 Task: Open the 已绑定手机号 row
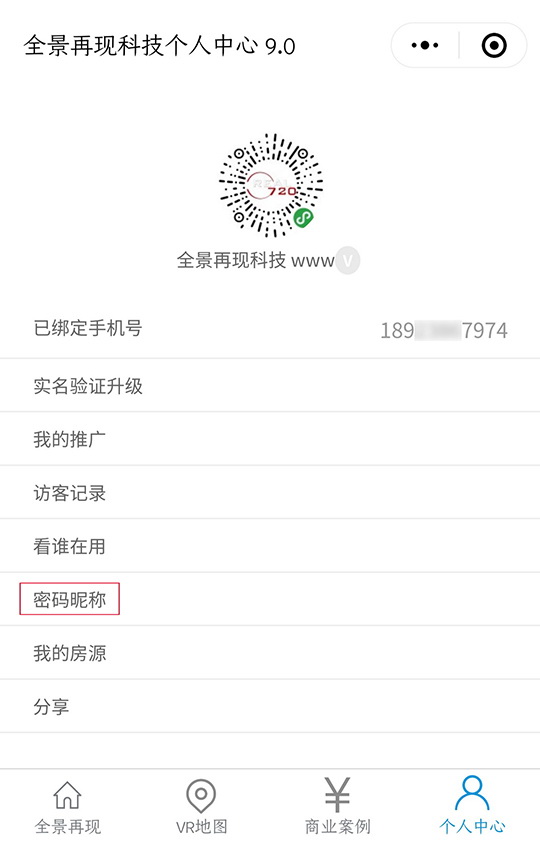(270, 329)
